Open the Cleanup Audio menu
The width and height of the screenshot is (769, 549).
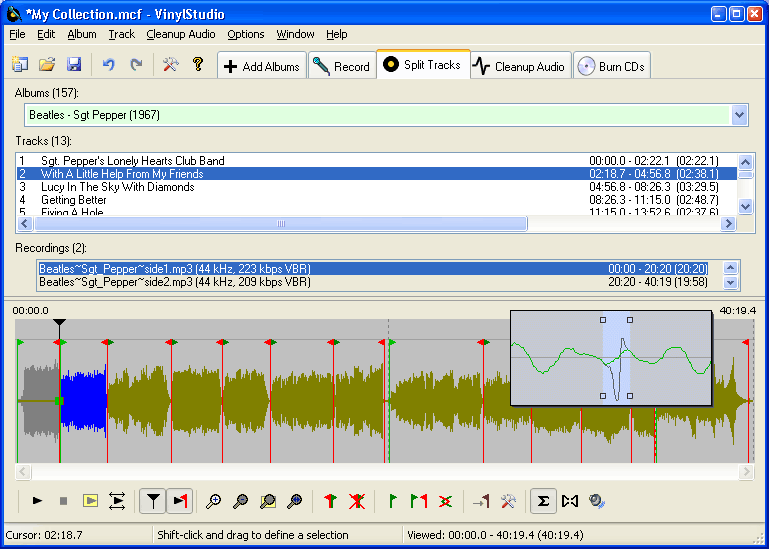click(181, 34)
